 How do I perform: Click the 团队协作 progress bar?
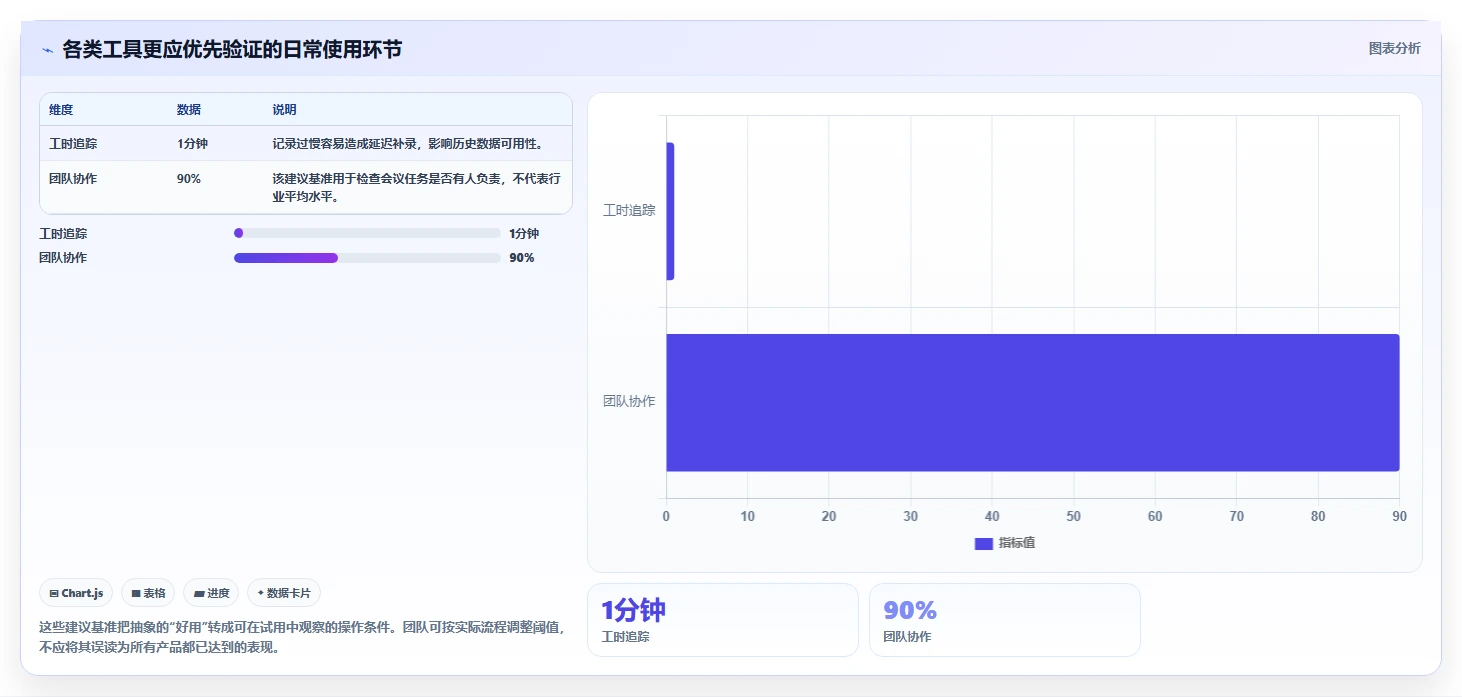pyautogui.click(x=367, y=257)
